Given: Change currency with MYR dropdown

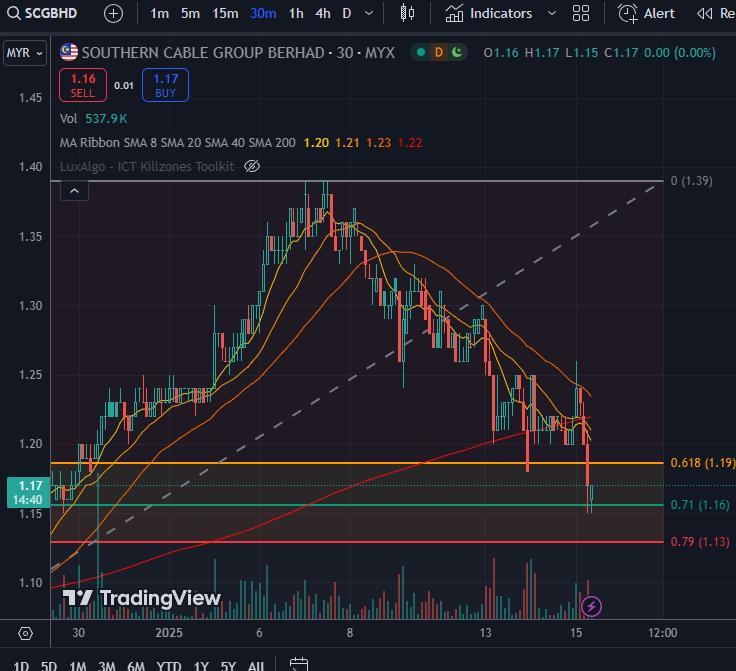Looking at the screenshot, I should [24, 53].
